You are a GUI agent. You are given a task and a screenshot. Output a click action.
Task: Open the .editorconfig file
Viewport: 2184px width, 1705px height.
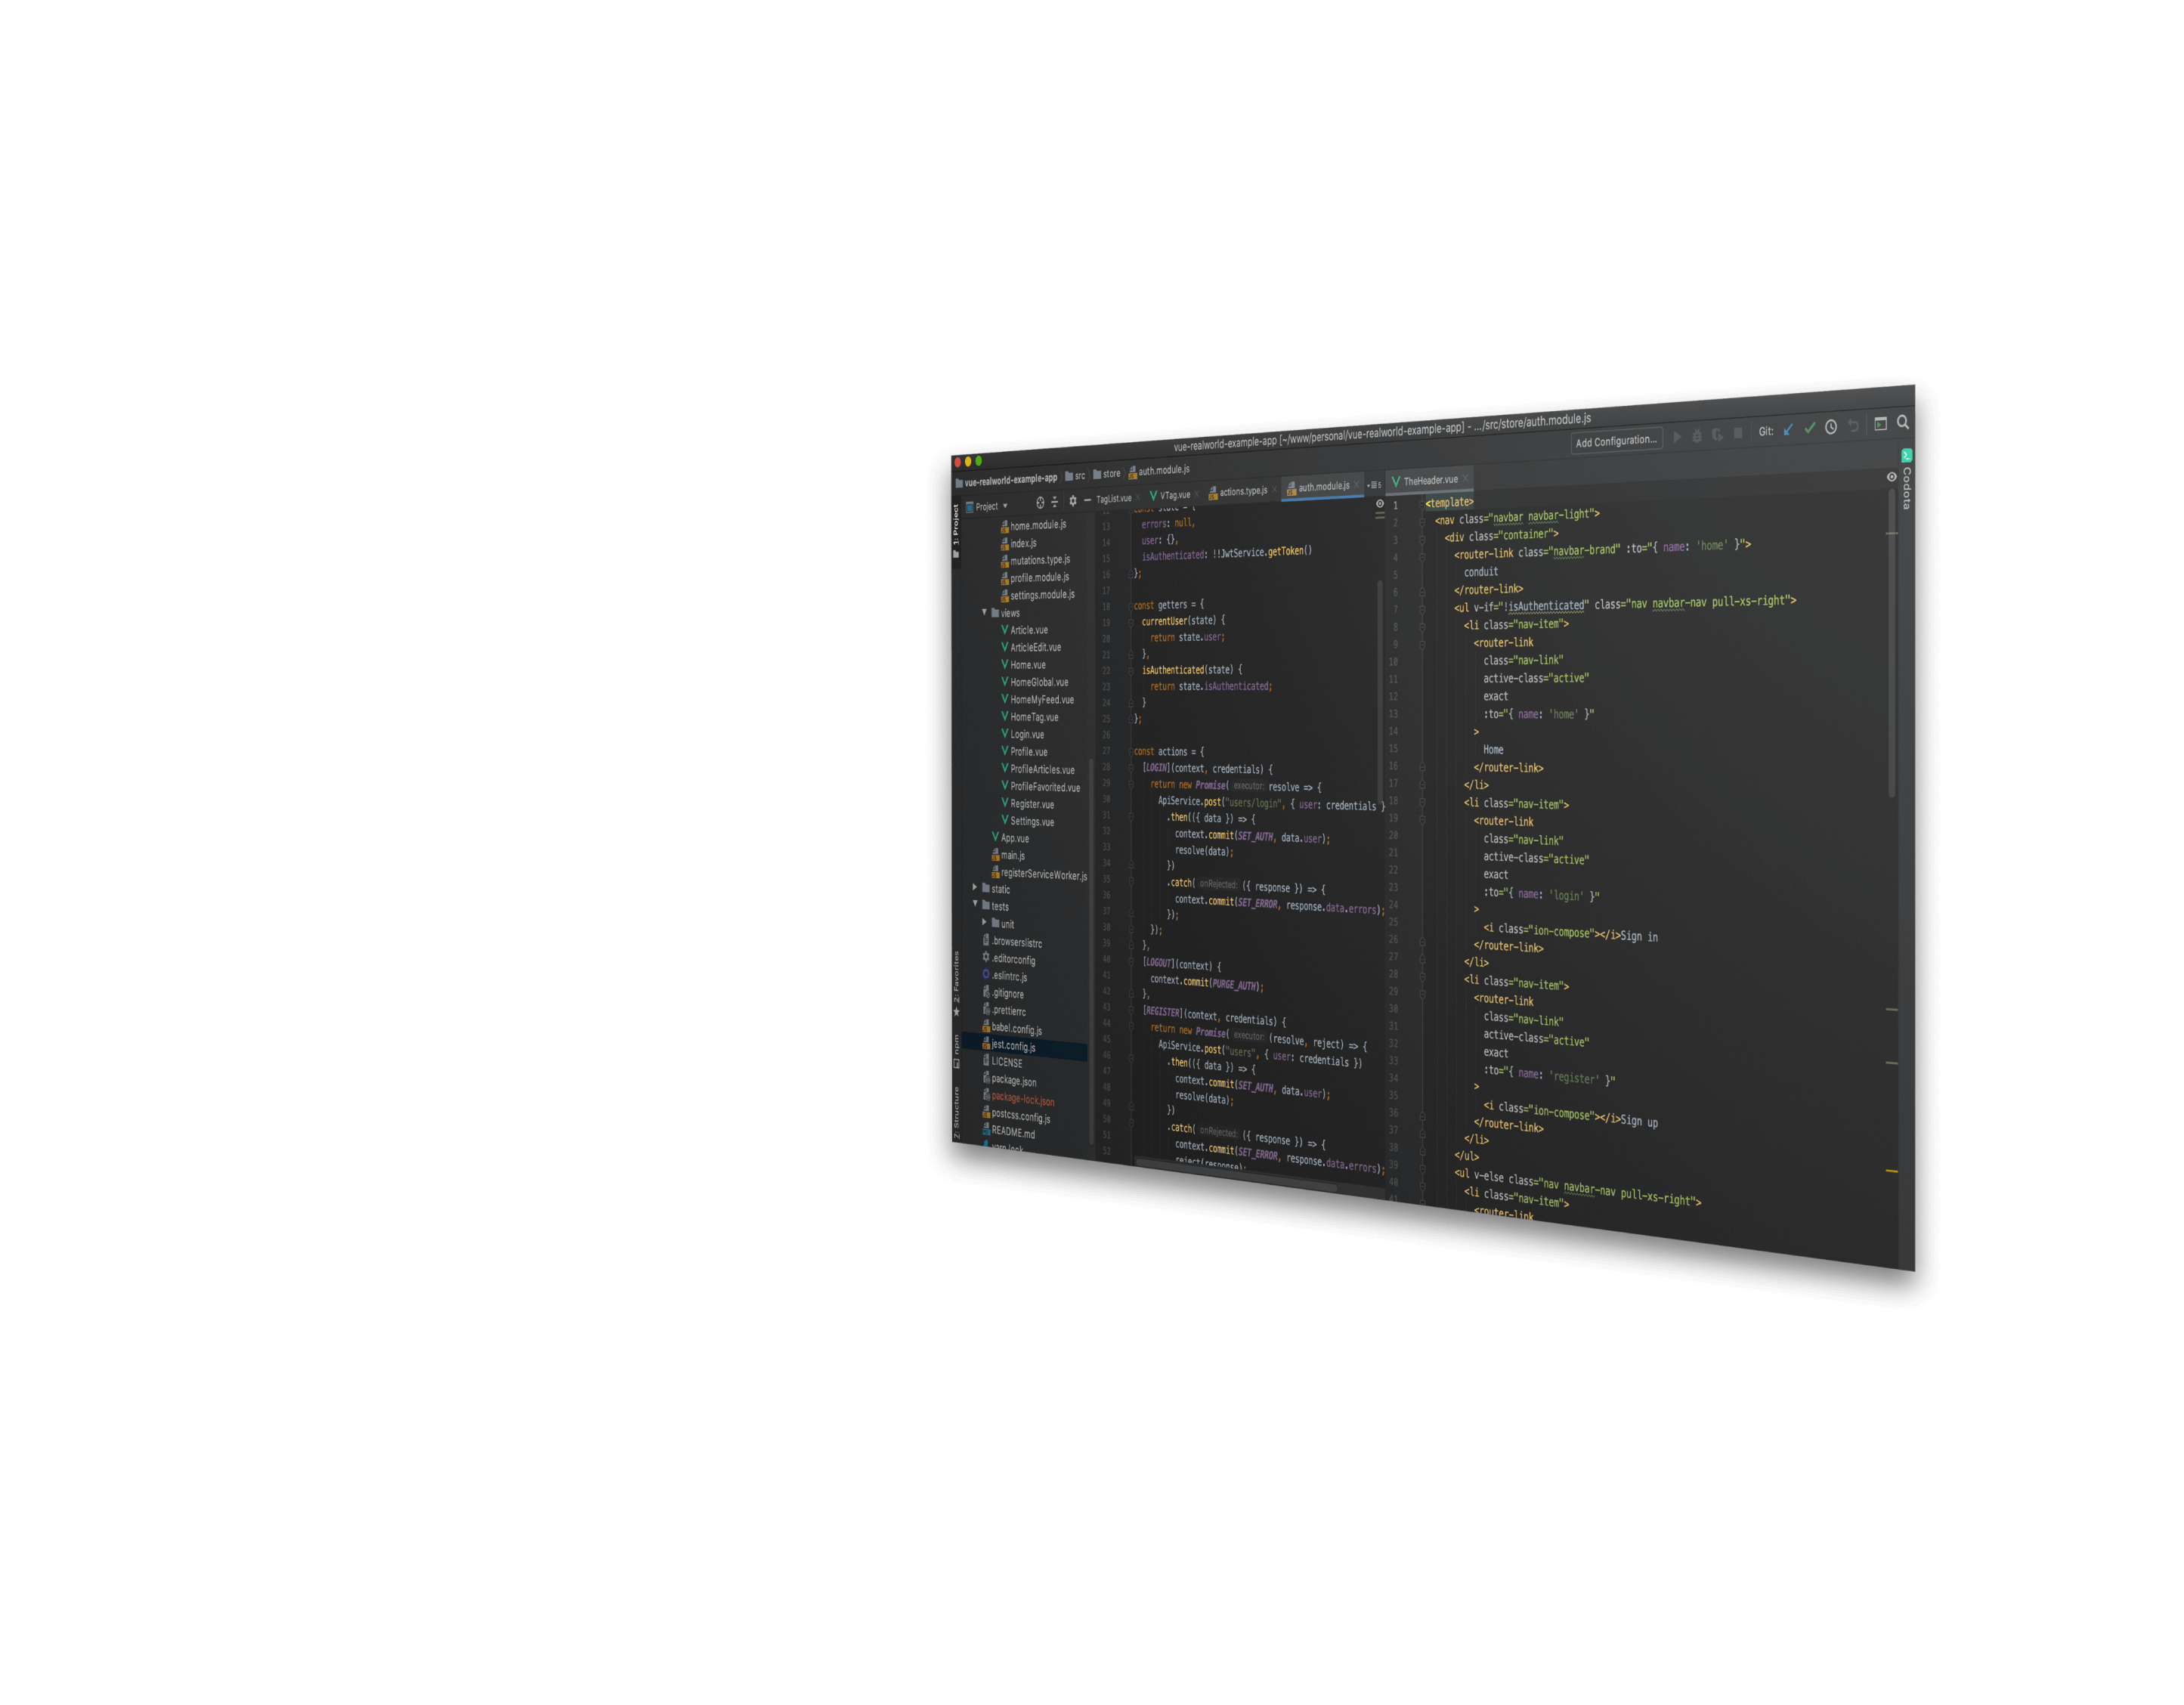(1009, 958)
